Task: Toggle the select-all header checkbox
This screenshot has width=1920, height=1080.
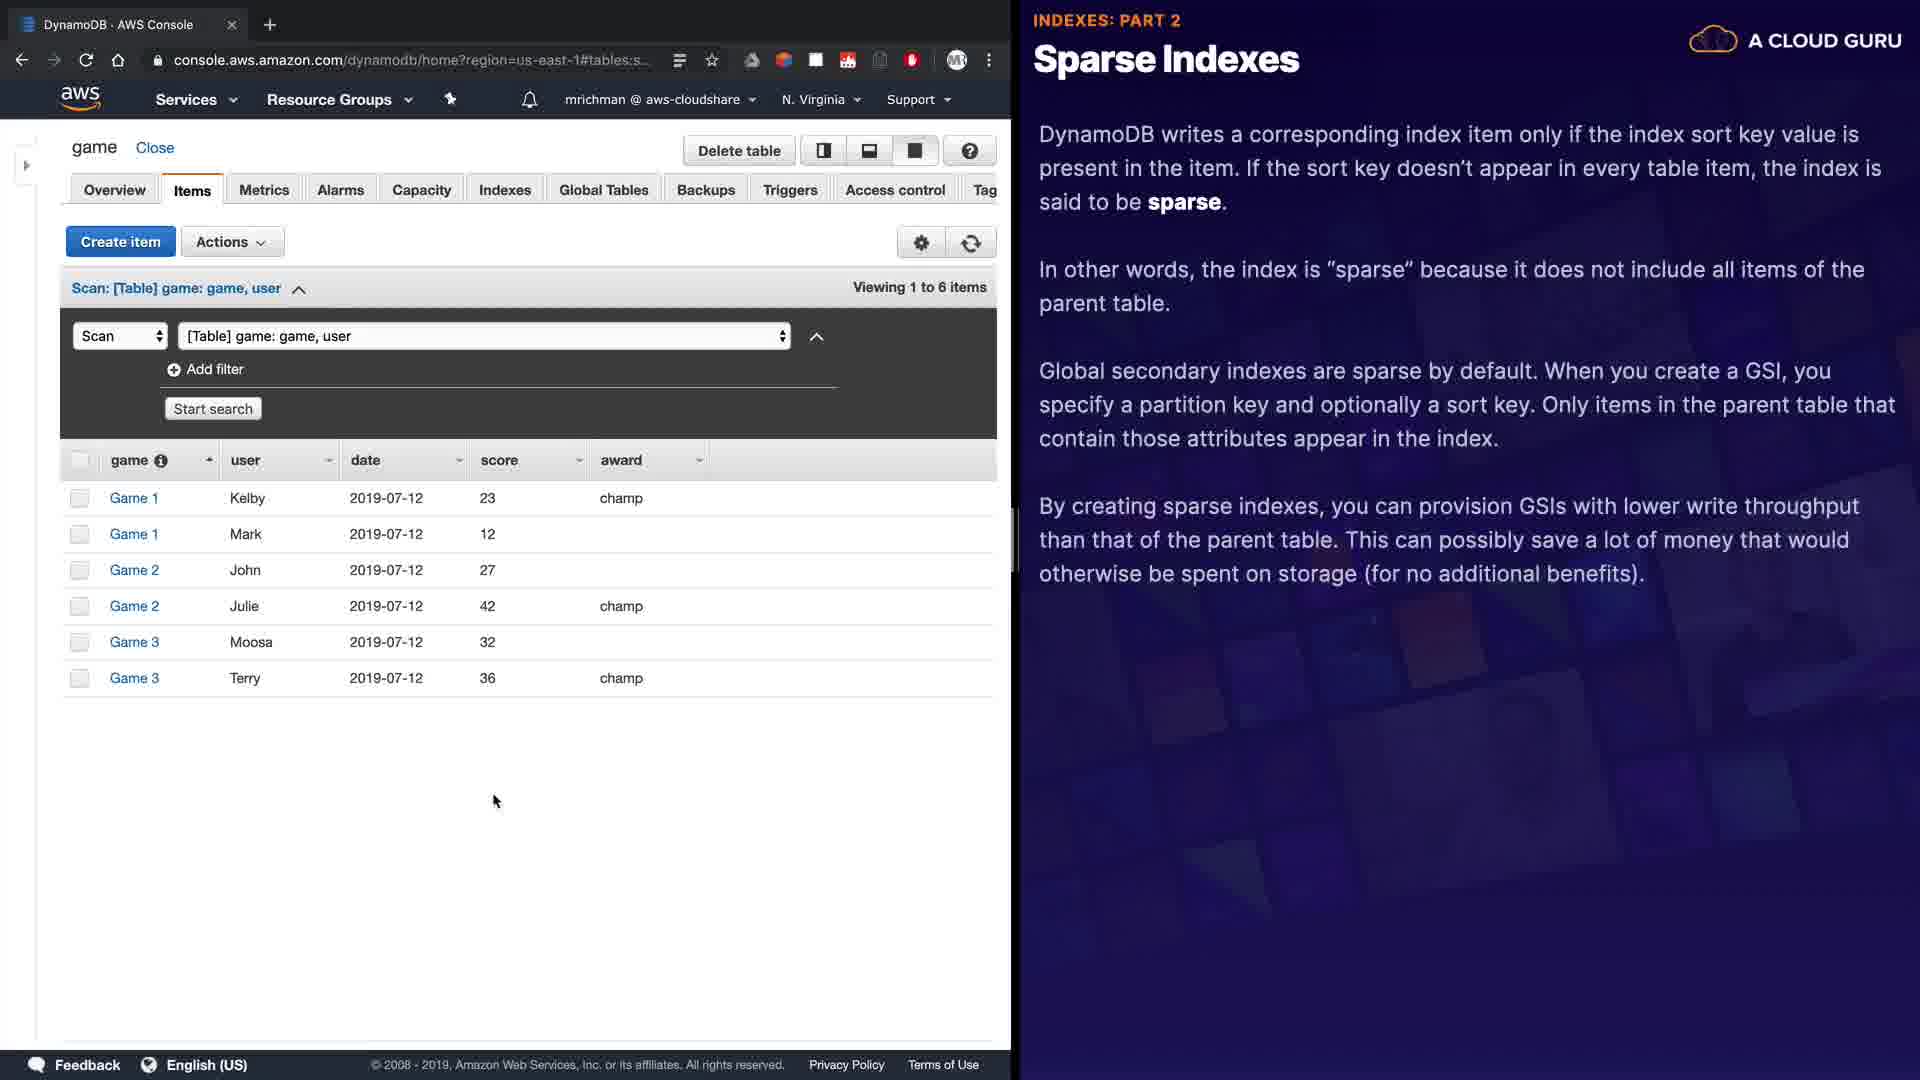Action: (x=80, y=460)
